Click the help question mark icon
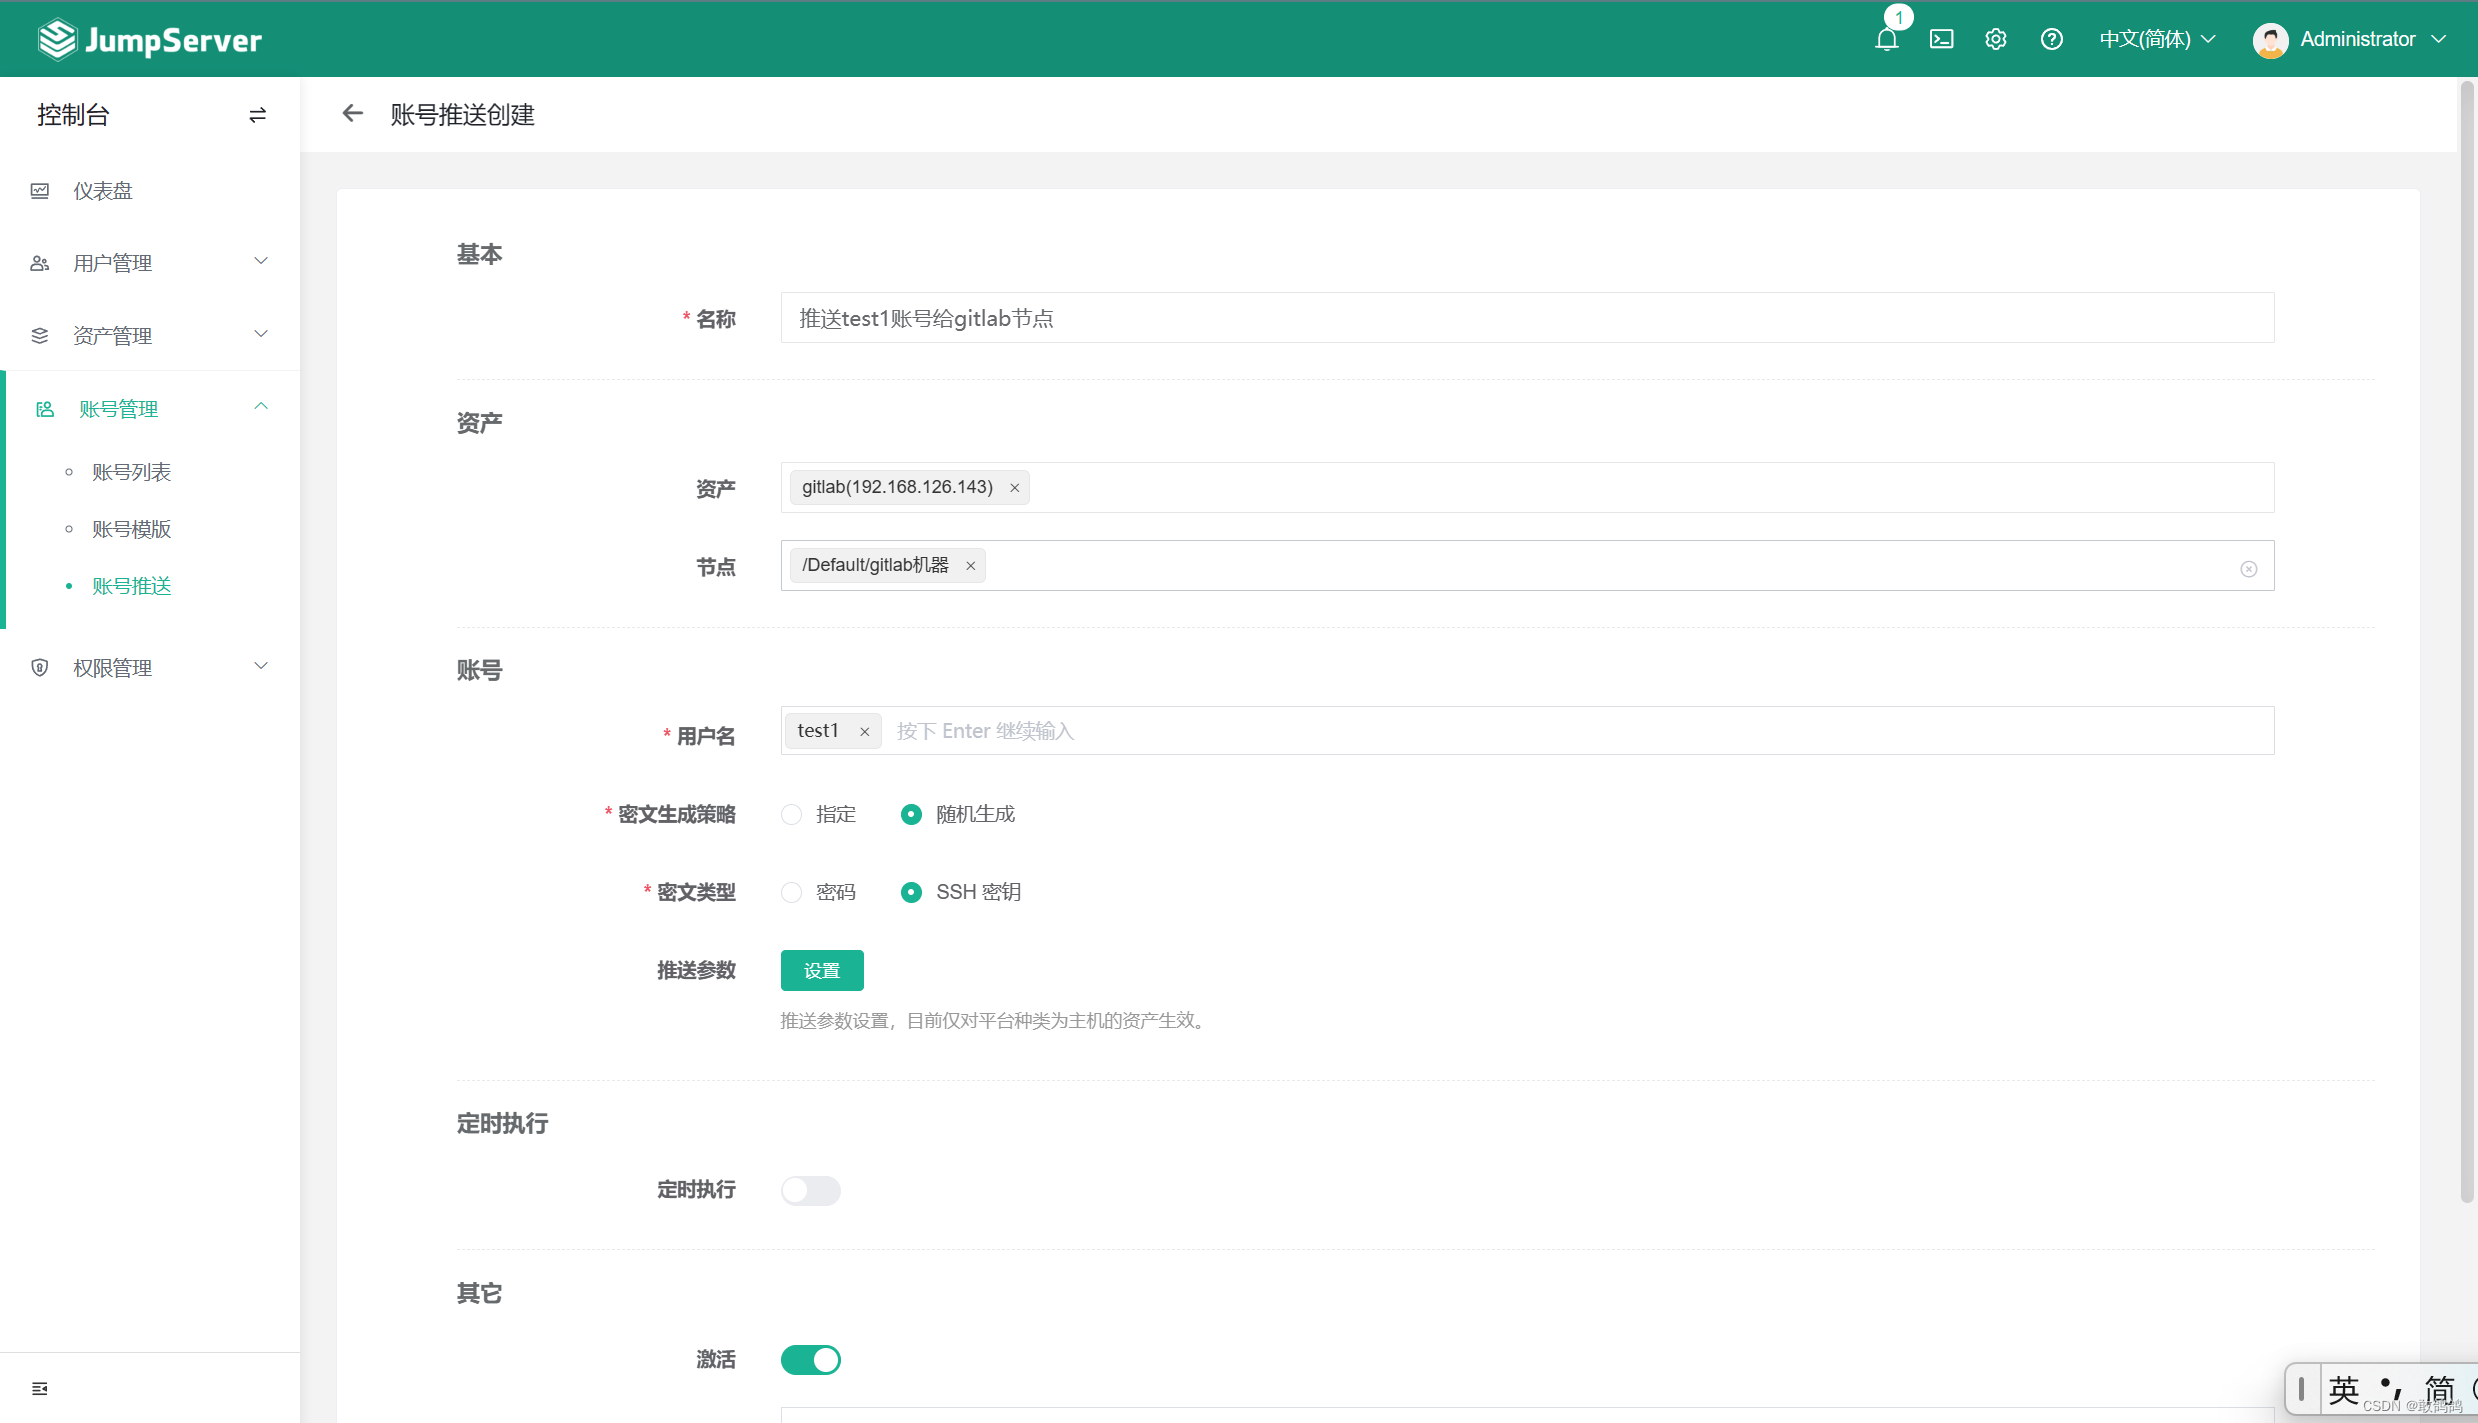Screen dimensions: 2478x1423 pos(2051,39)
